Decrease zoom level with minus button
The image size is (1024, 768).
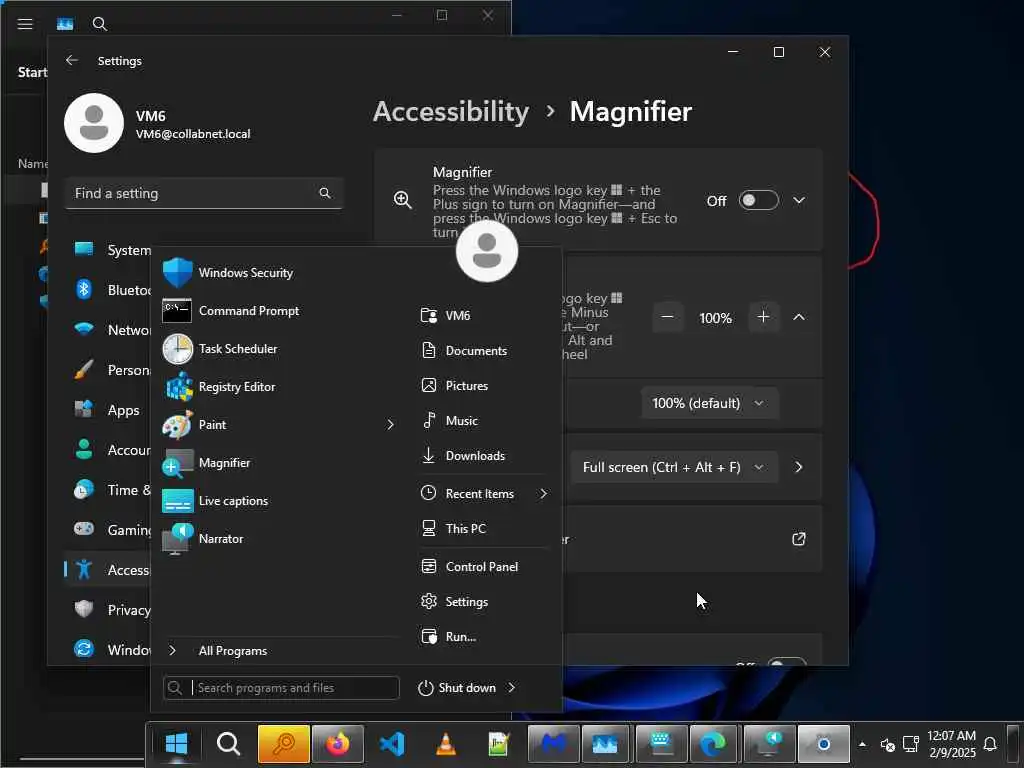(x=667, y=317)
